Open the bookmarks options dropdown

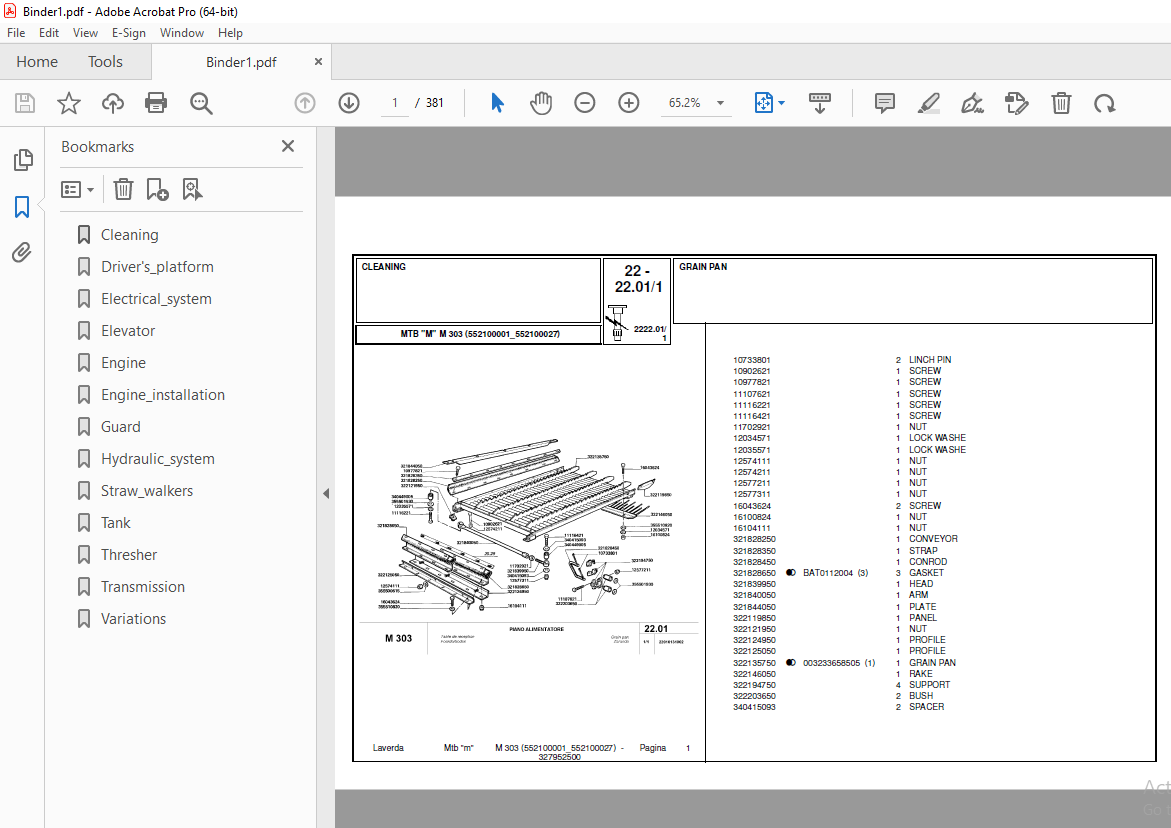pyautogui.click(x=78, y=190)
